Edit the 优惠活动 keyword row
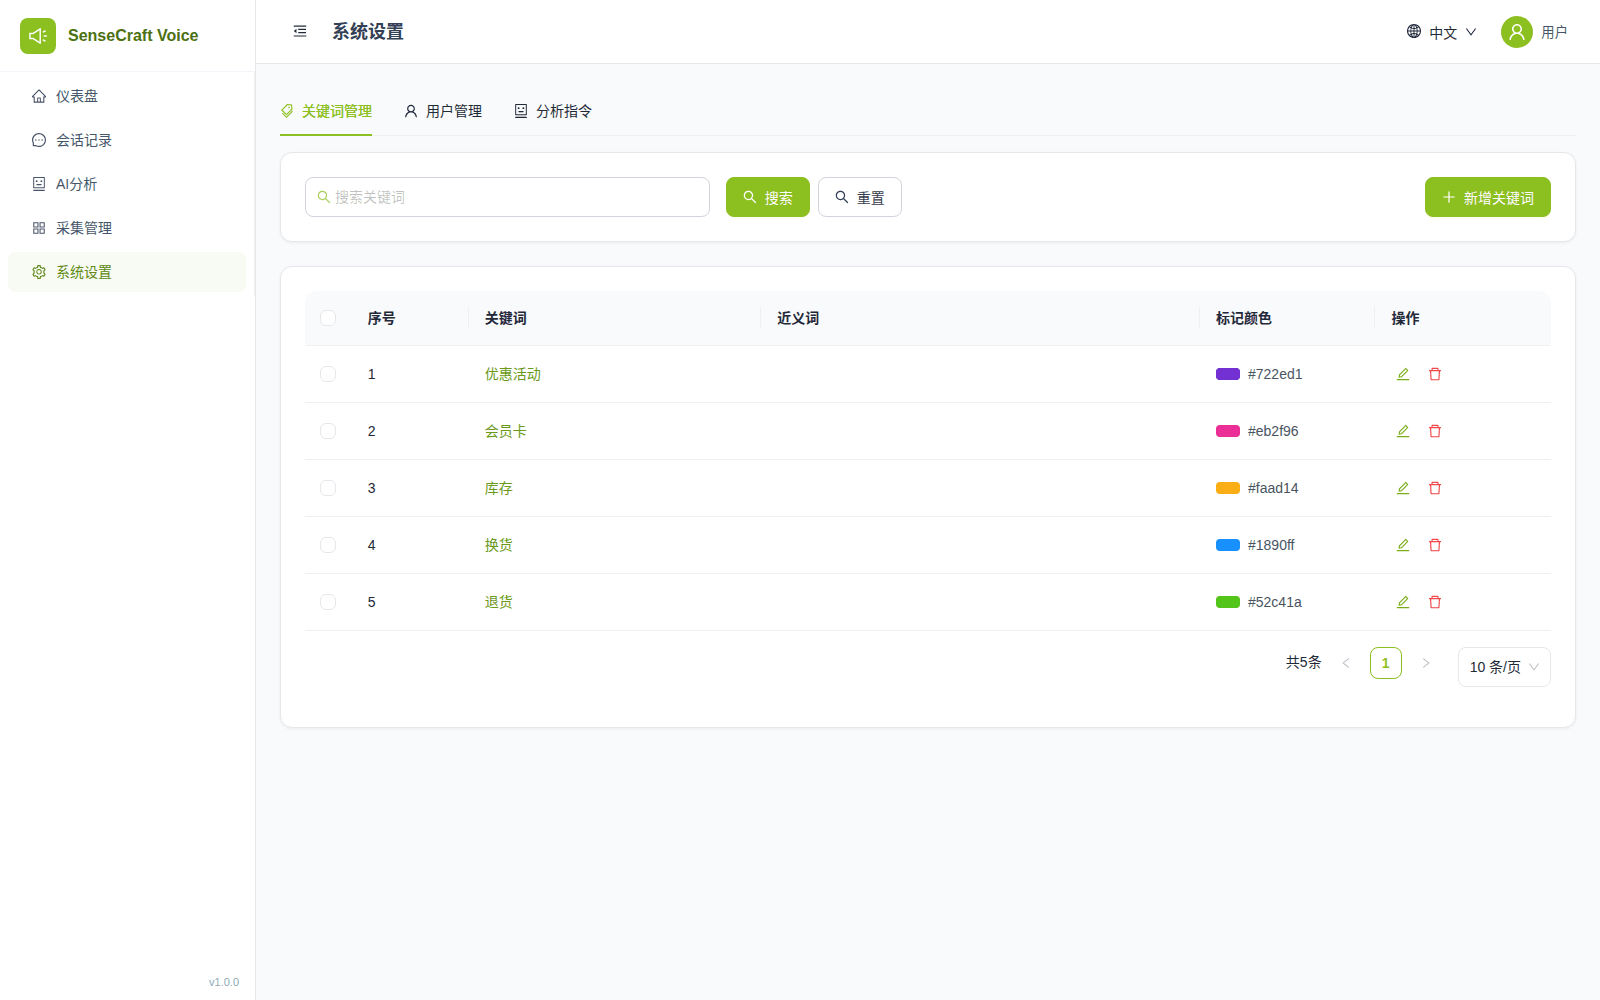1600x1000 pixels. point(1403,374)
